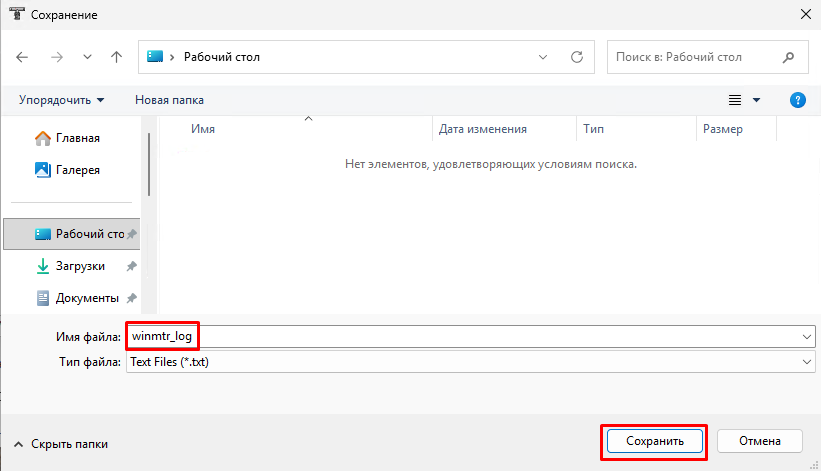Sort by the Размер column
This screenshot has width=821, height=471.
click(723, 129)
